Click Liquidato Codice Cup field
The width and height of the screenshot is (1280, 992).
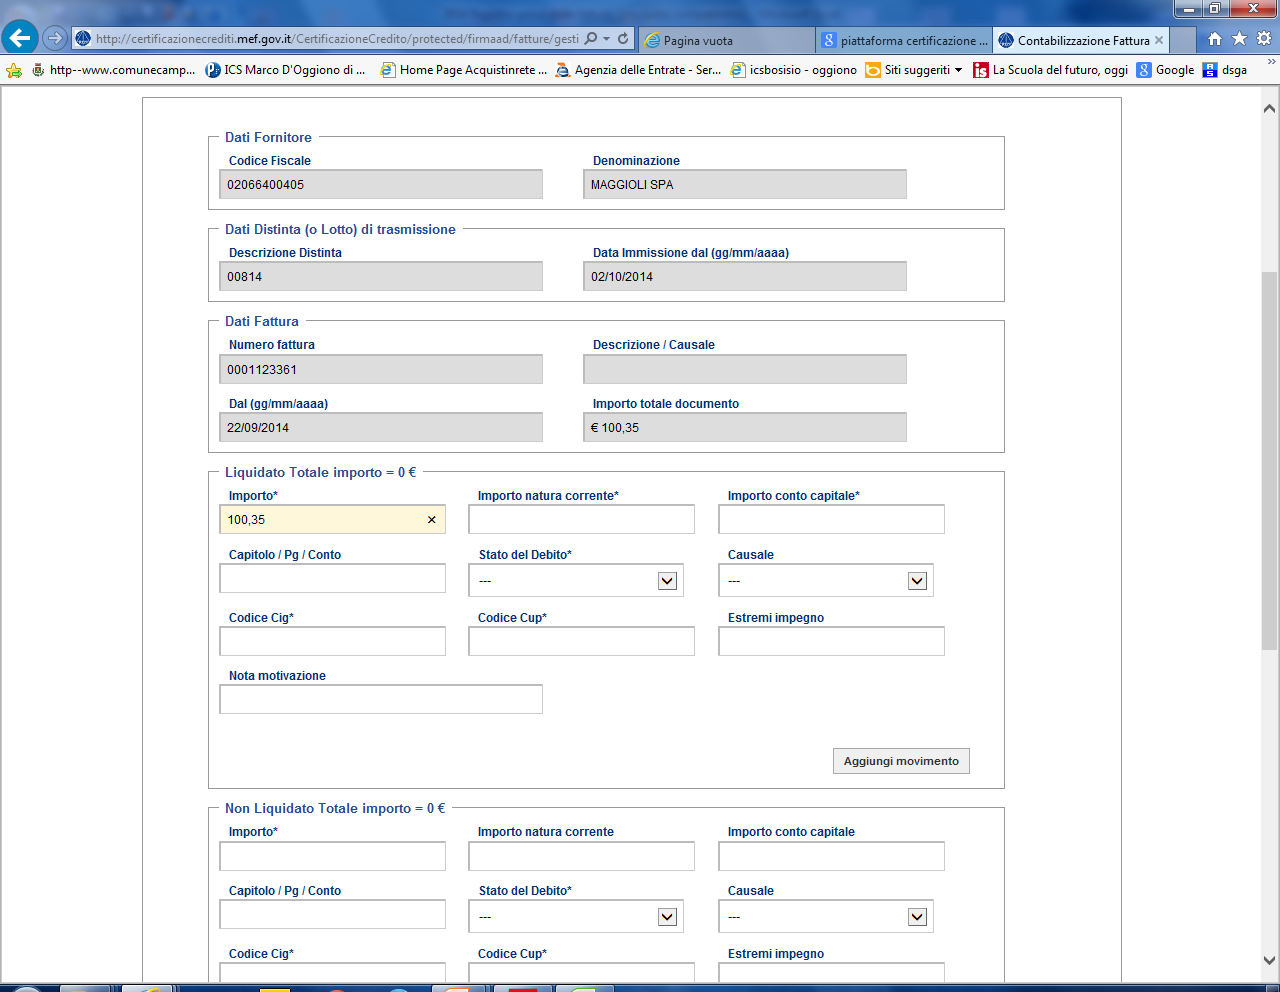pyautogui.click(x=581, y=642)
